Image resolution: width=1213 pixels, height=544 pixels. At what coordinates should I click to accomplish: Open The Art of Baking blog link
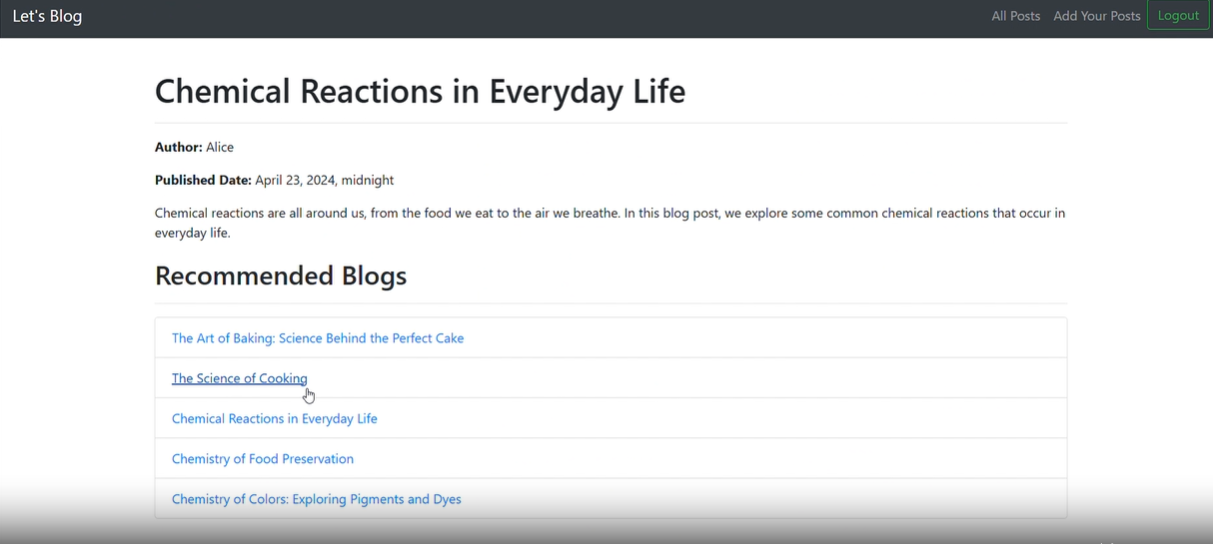coord(317,338)
